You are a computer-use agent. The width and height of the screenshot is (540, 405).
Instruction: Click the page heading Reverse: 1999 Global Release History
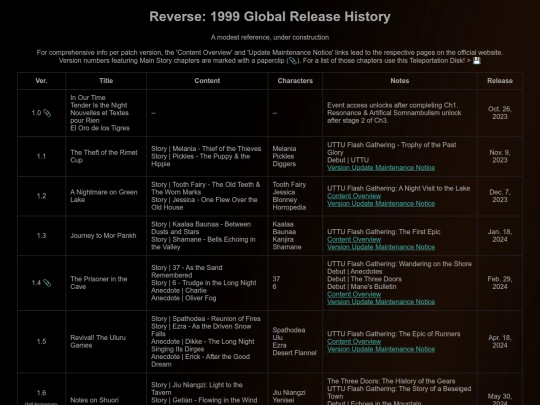coord(270,17)
